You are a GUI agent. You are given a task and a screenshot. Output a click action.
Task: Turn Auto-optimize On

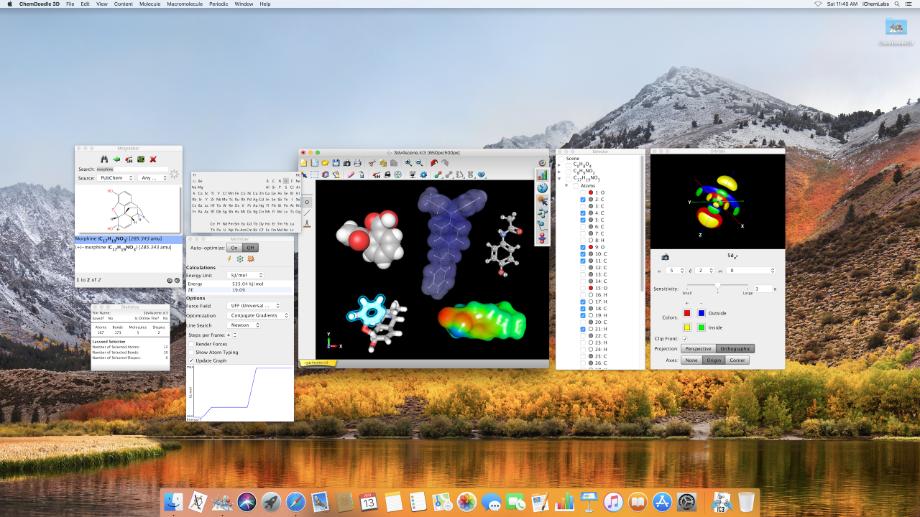[235, 248]
